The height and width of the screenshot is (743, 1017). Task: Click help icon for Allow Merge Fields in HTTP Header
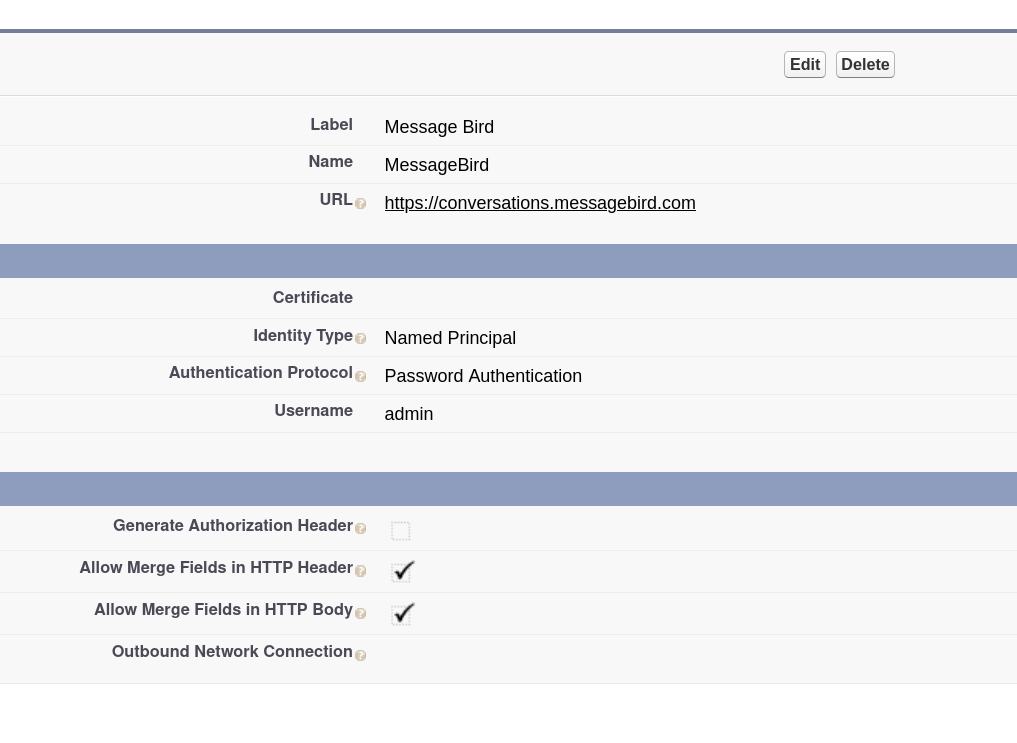[x=361, y=571]
